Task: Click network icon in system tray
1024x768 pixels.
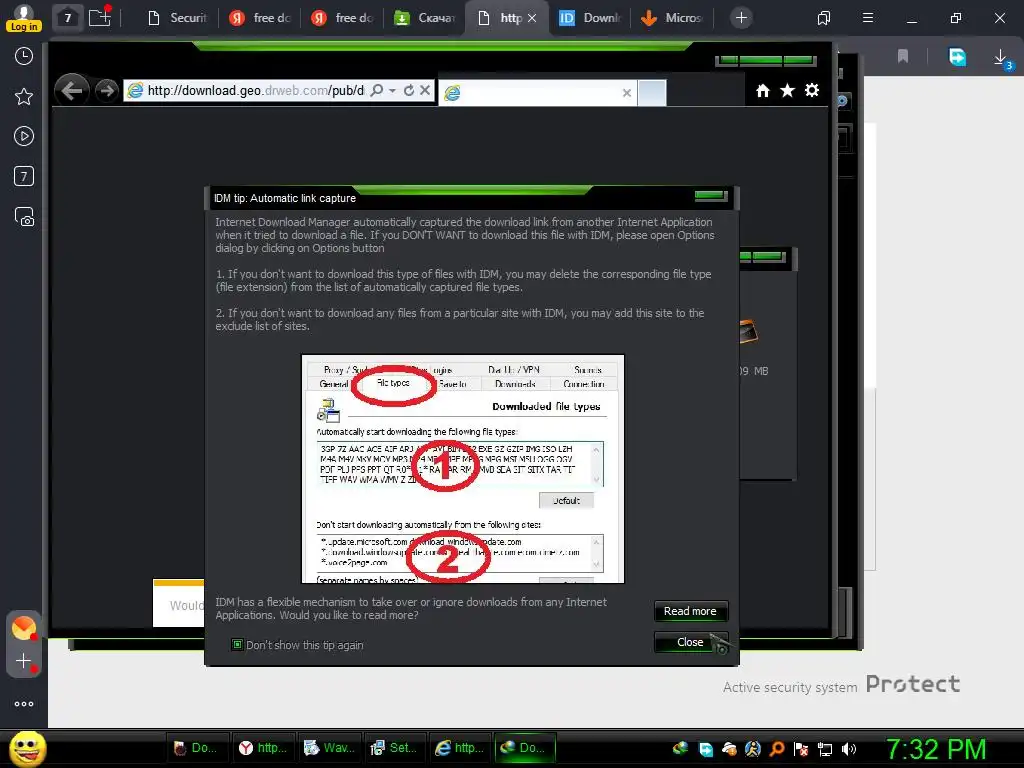Action: coord(825,749)
